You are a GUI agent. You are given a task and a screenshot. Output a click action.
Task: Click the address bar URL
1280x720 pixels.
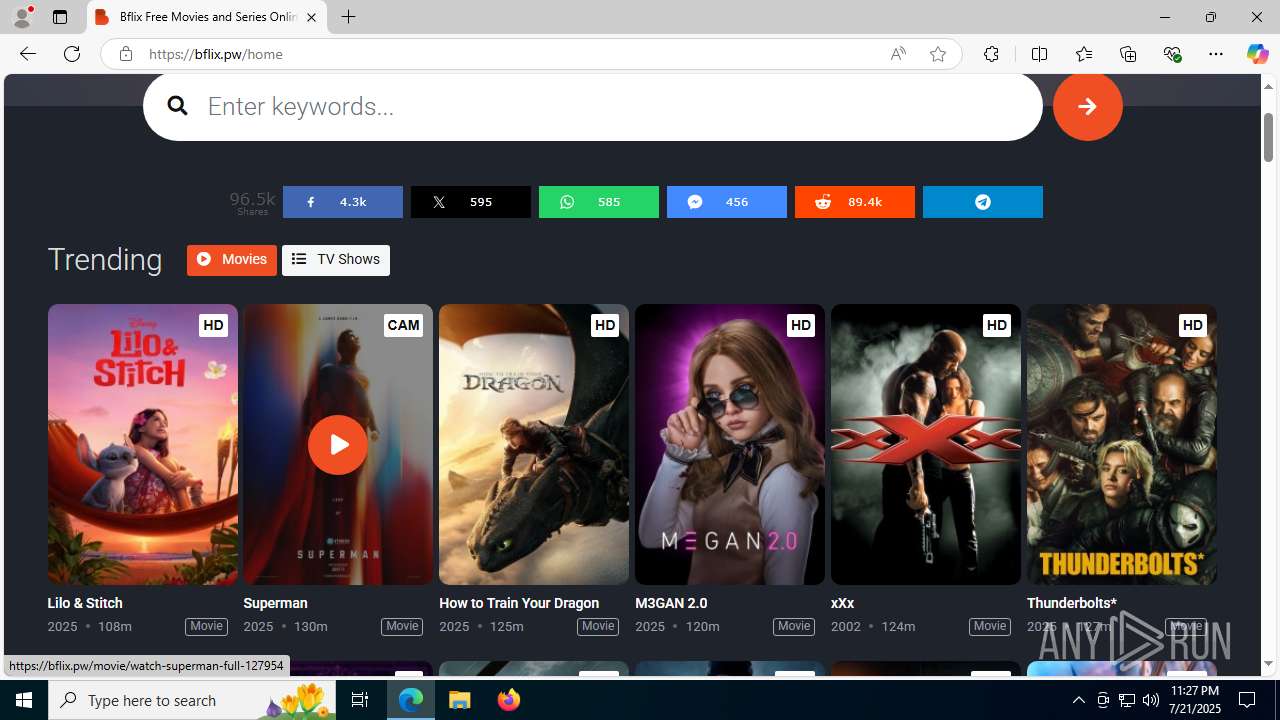click(215, 54)
